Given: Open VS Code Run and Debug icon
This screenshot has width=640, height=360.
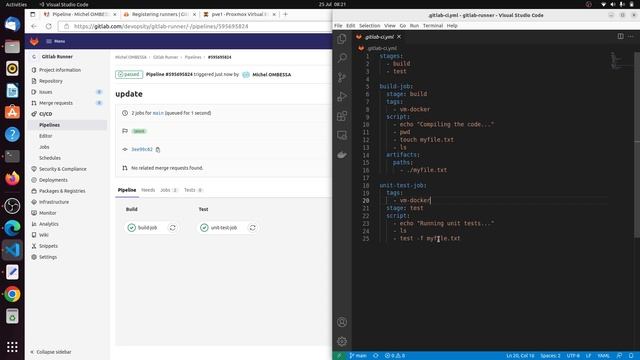Looking at the screenshot, I should click(x=342, y=97).
